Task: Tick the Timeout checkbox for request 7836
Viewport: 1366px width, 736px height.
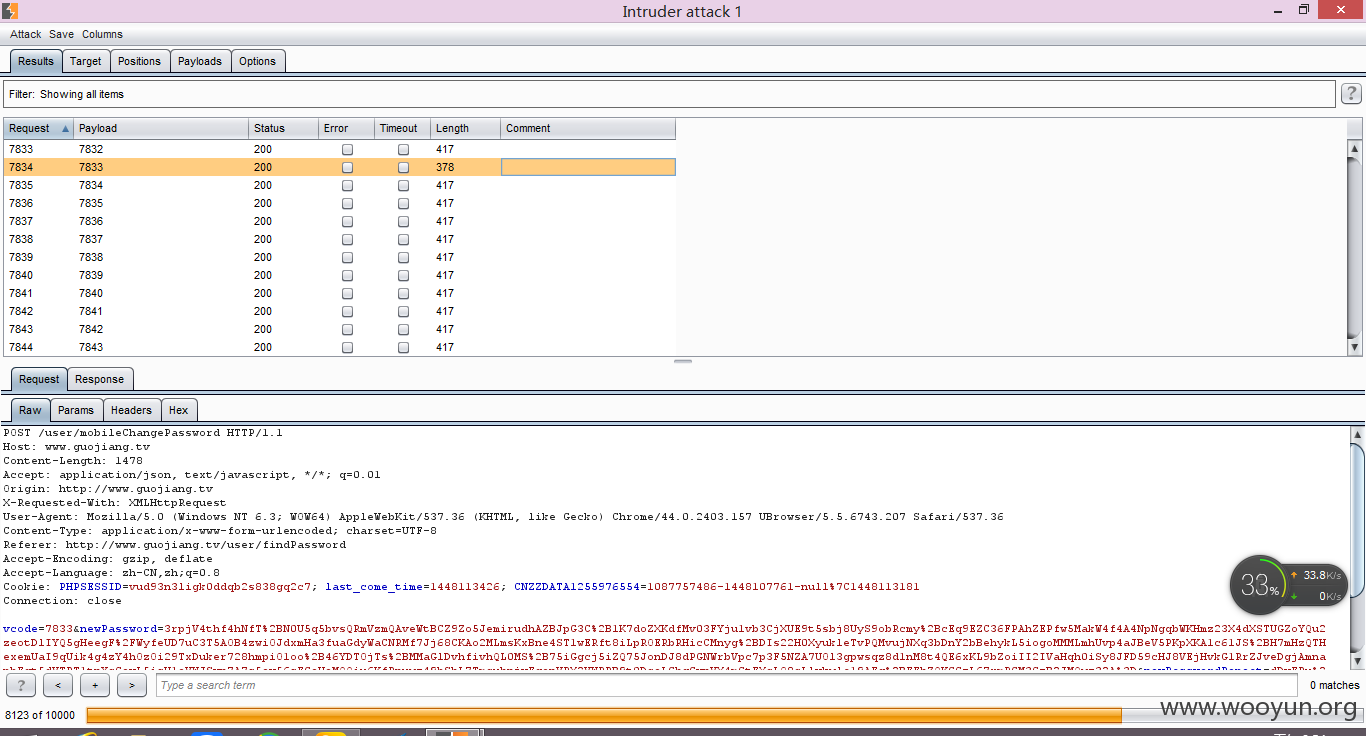Action: click(x=403, y=203)
